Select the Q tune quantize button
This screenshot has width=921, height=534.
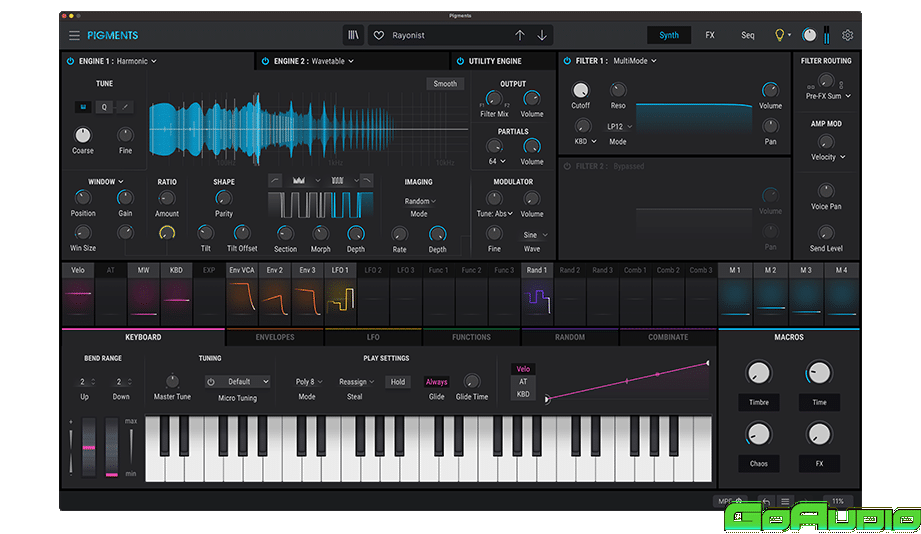[x=104, y=107]
